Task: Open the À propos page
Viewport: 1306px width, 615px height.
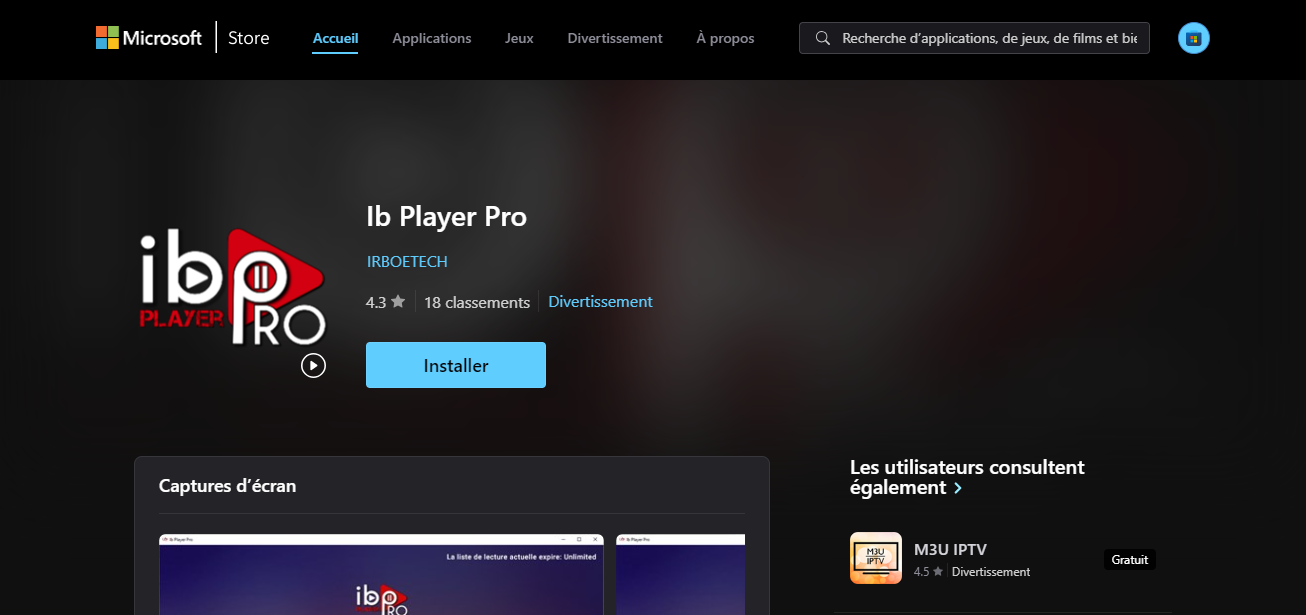Action: 724,38
